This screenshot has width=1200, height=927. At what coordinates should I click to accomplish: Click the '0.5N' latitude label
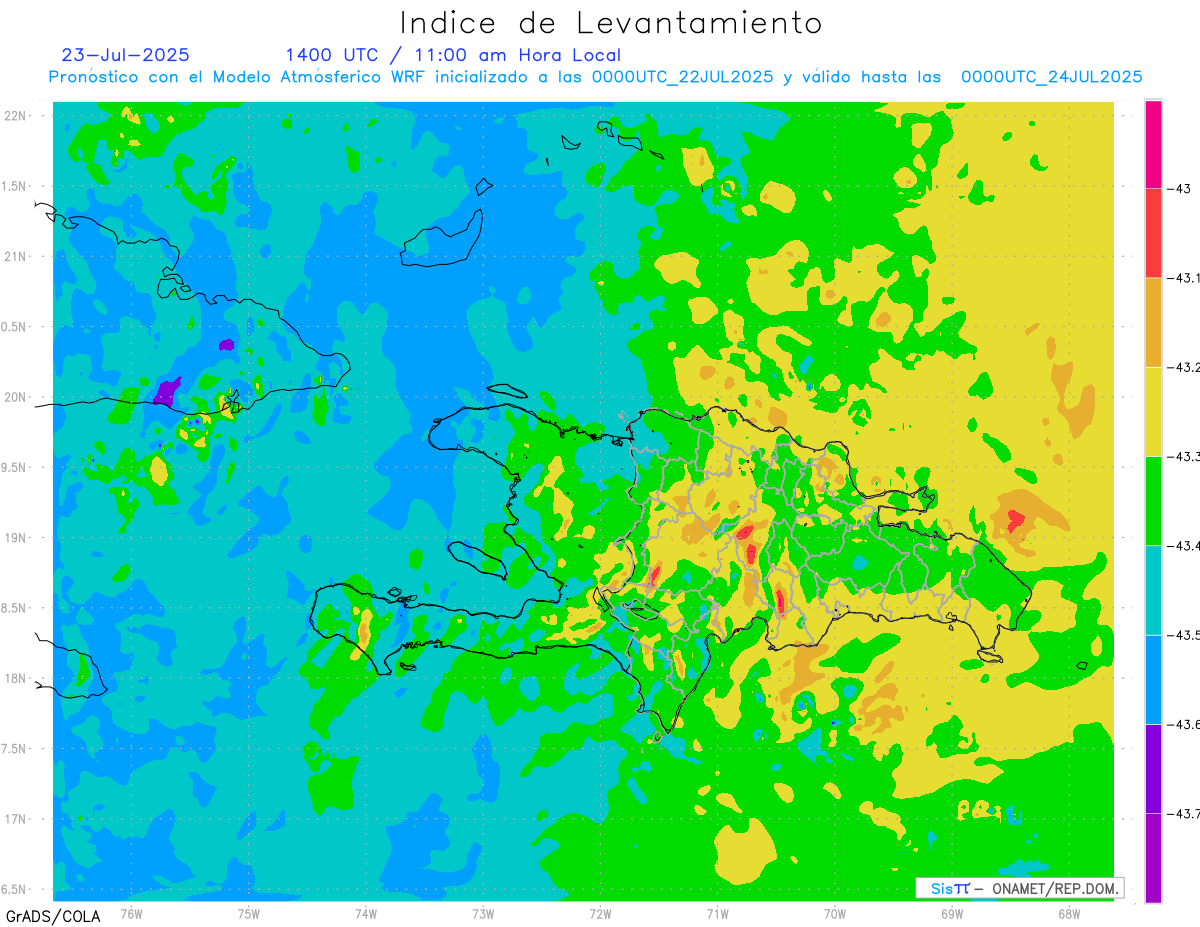pos(14,327)
